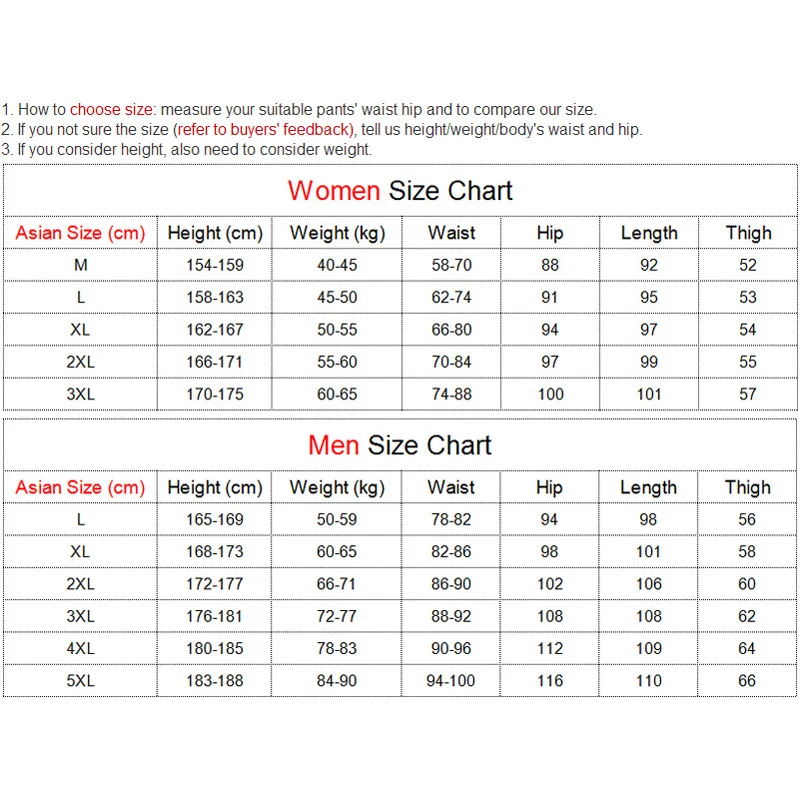Click the "Women Size Chart" title
The width and height of the screenshot is (800, 800).
(x=400, y=191)
